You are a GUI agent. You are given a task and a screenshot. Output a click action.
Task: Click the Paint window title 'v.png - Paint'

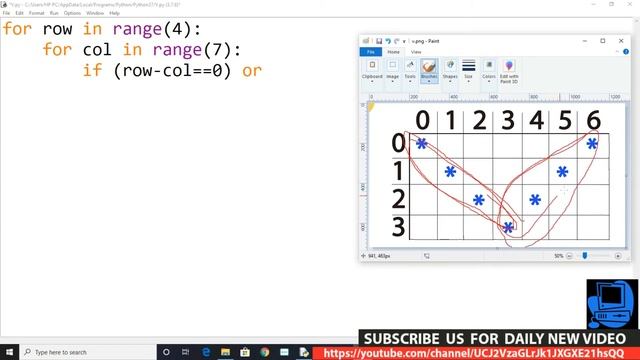(x=425, y=41)
